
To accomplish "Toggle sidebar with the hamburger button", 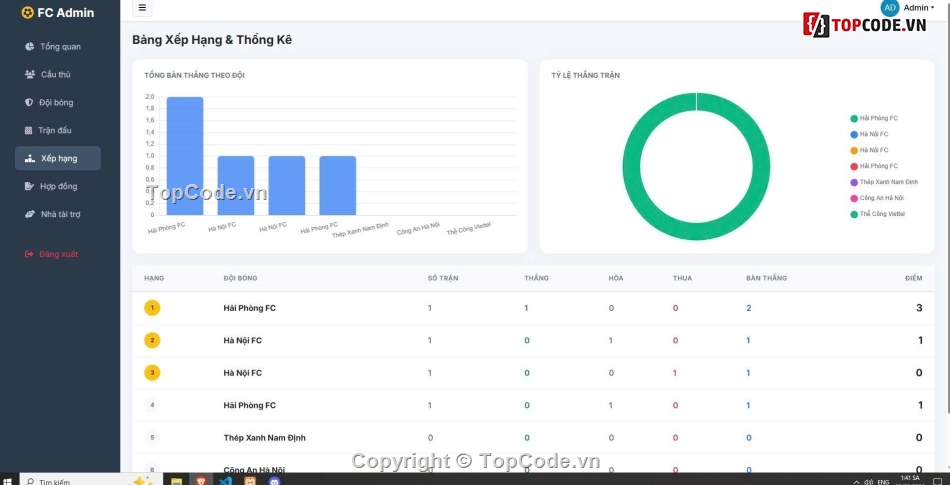I will tap(142, 8).
